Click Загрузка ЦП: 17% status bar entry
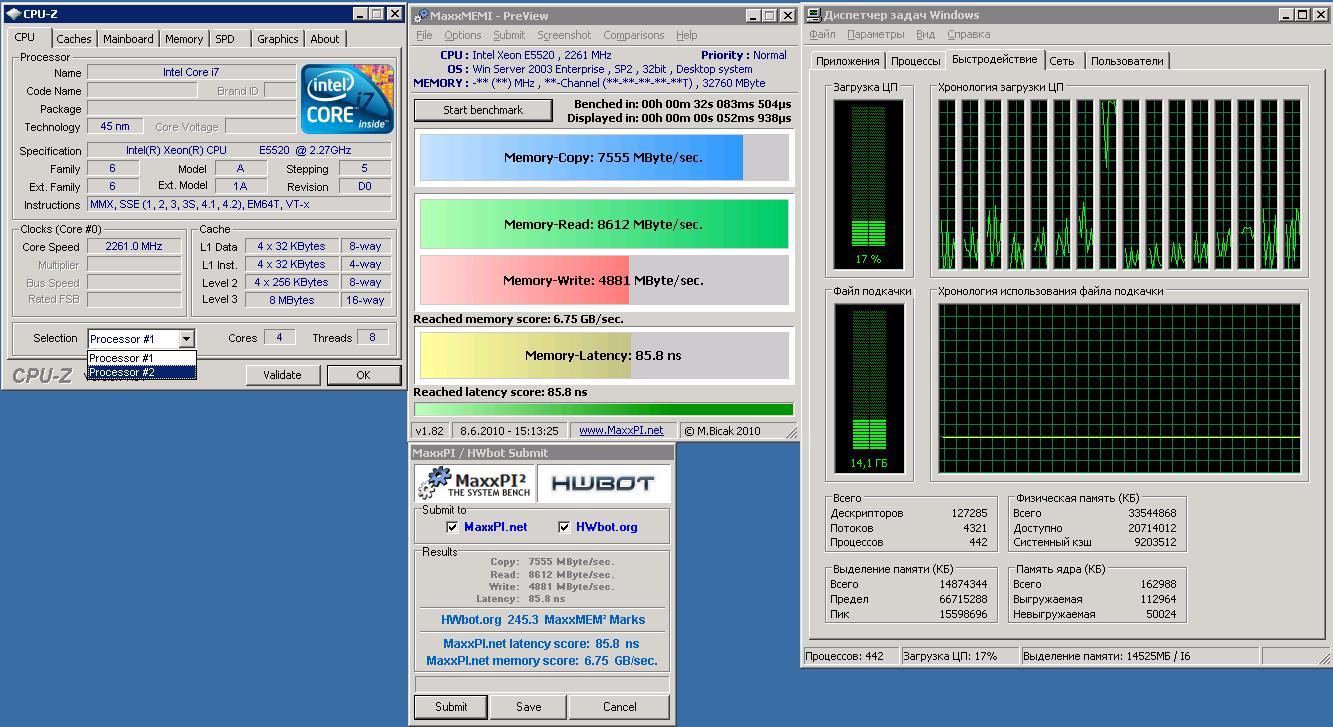 [x=958, y=657]
